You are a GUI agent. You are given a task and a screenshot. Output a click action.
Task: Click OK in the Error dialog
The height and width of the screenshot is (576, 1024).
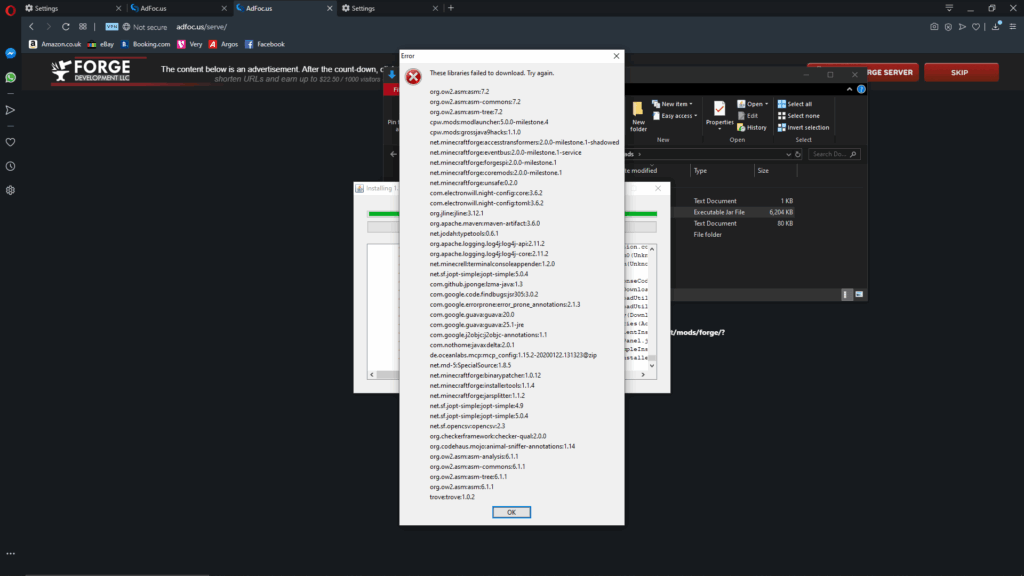point(511,512)
